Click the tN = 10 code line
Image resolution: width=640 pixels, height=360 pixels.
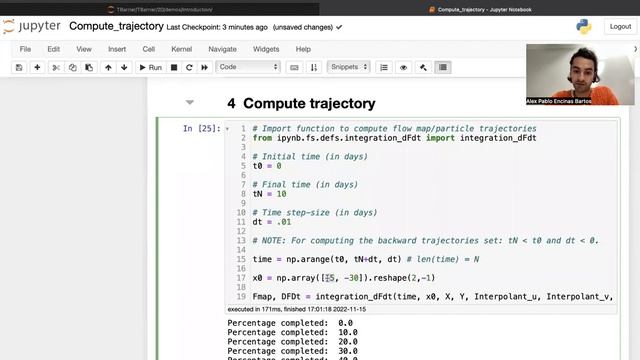tap(269, 194)
